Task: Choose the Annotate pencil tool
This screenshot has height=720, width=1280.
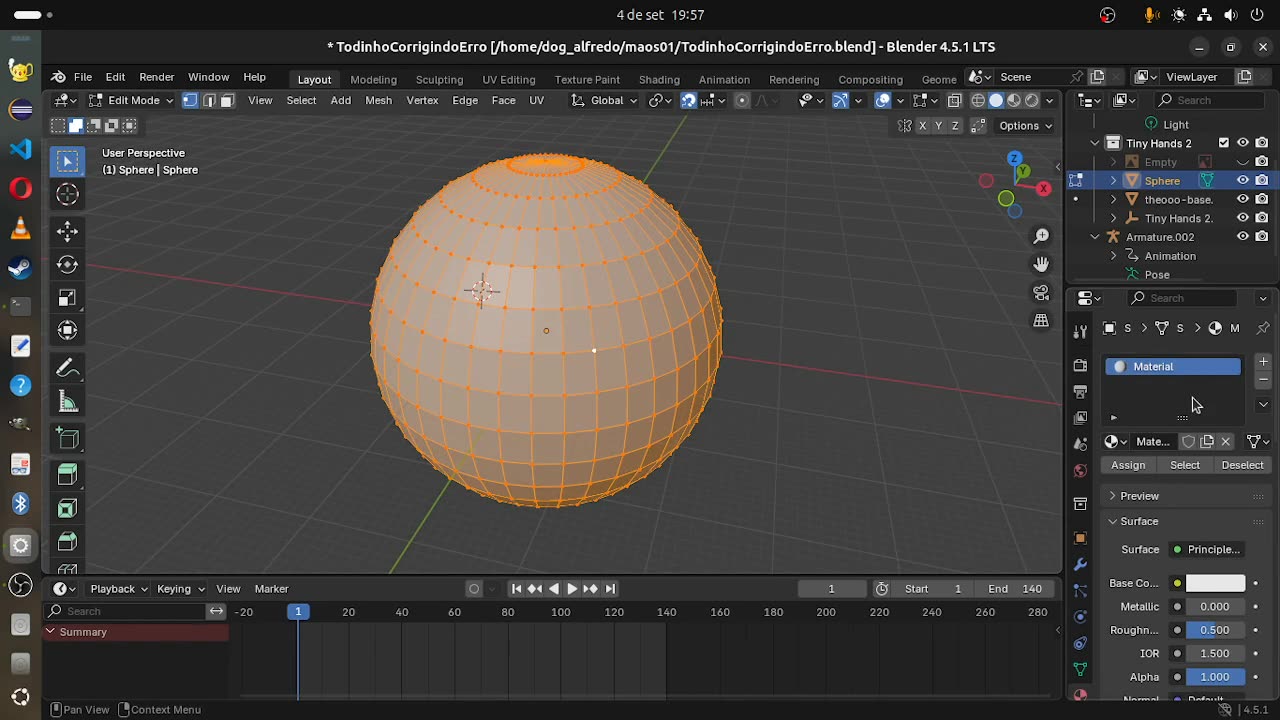Action: pos(67,368)
